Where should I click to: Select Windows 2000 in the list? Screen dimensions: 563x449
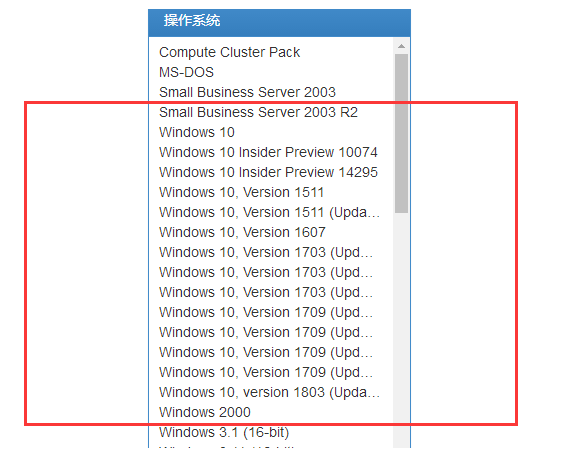(x=205, y=412)
